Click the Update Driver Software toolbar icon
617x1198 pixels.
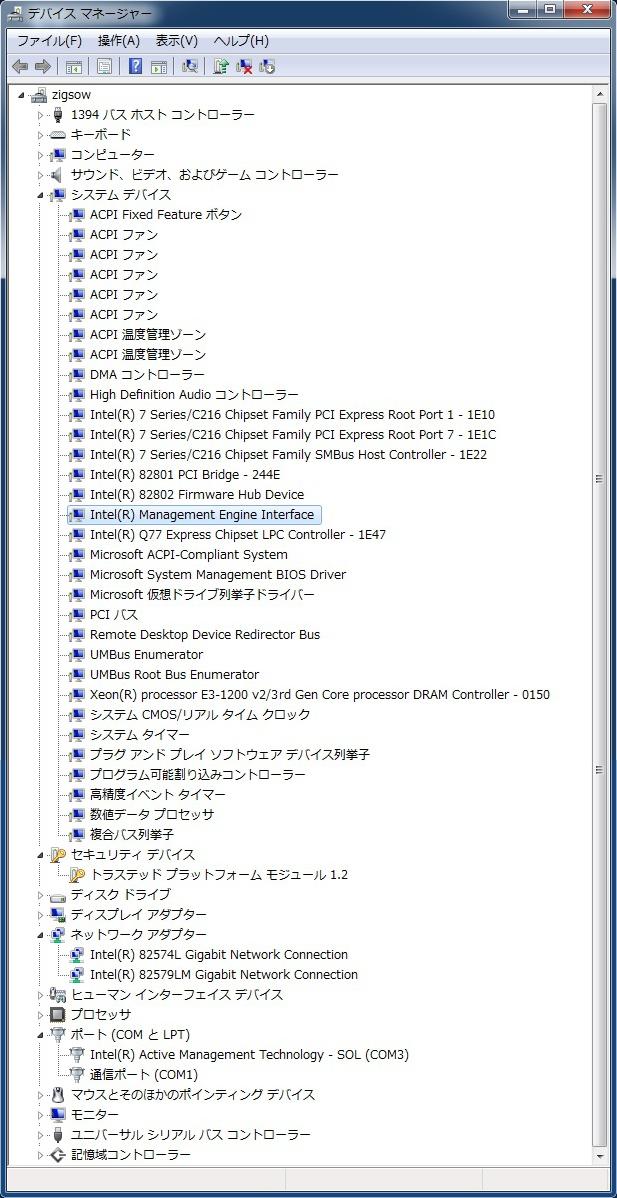(x=221, y=66)
